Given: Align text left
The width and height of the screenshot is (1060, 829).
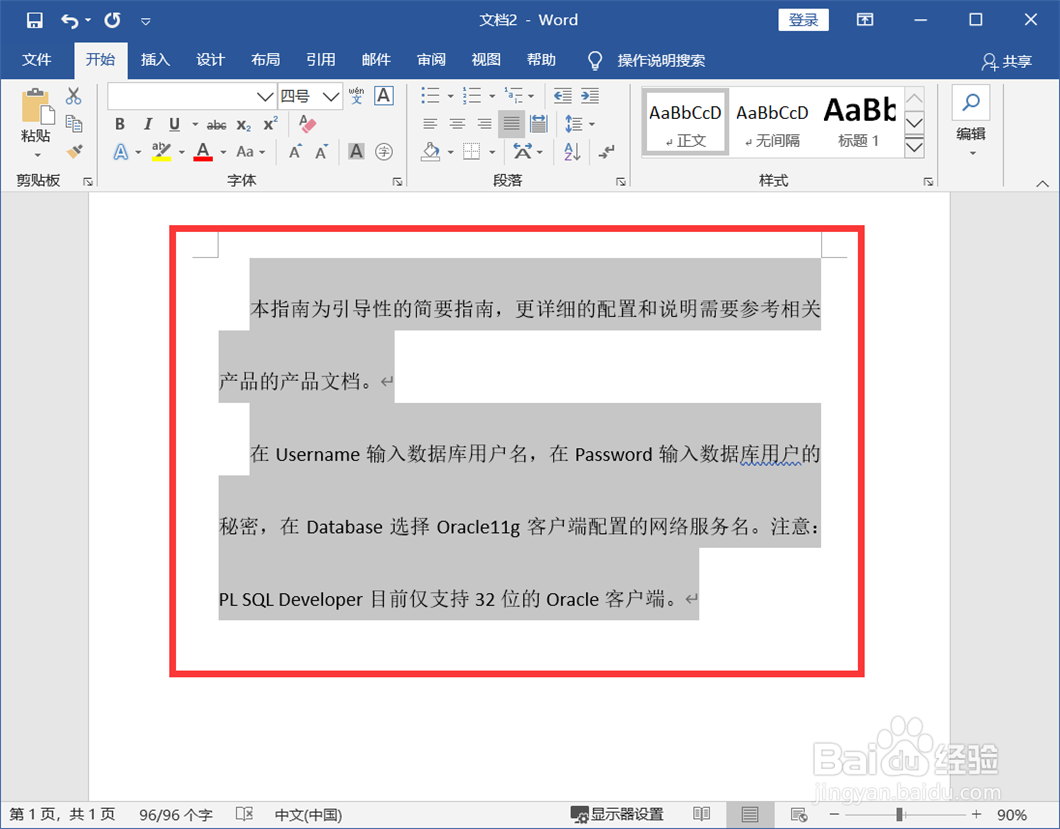Looking at the screenshot, I should pyautogui.click(x=431, y=124).
